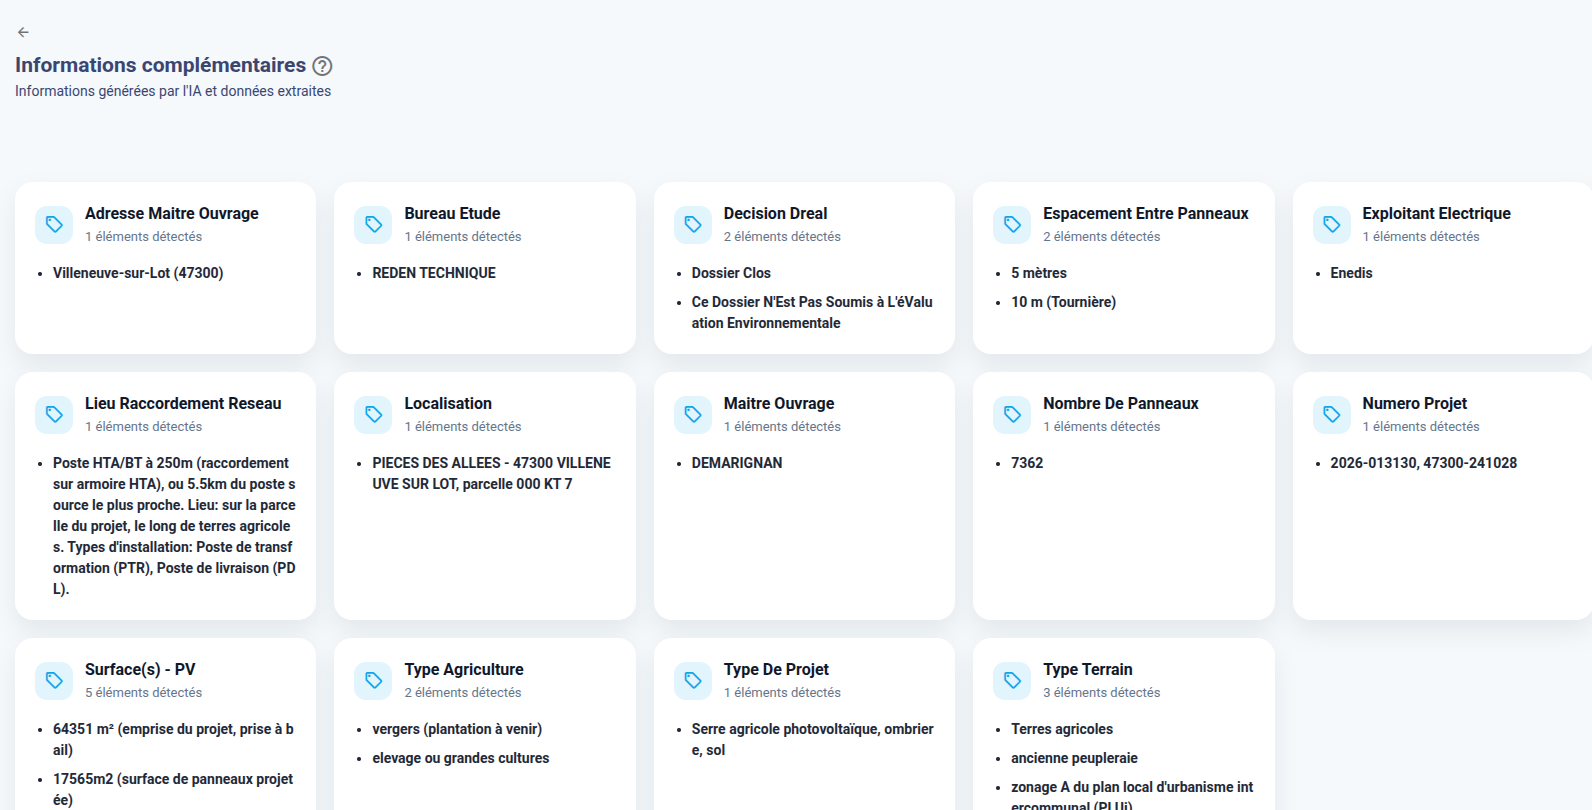Click tag icon on Adresse Maitre Ouvrage card
Viewport: 1592px width, 810px height.
54,224
